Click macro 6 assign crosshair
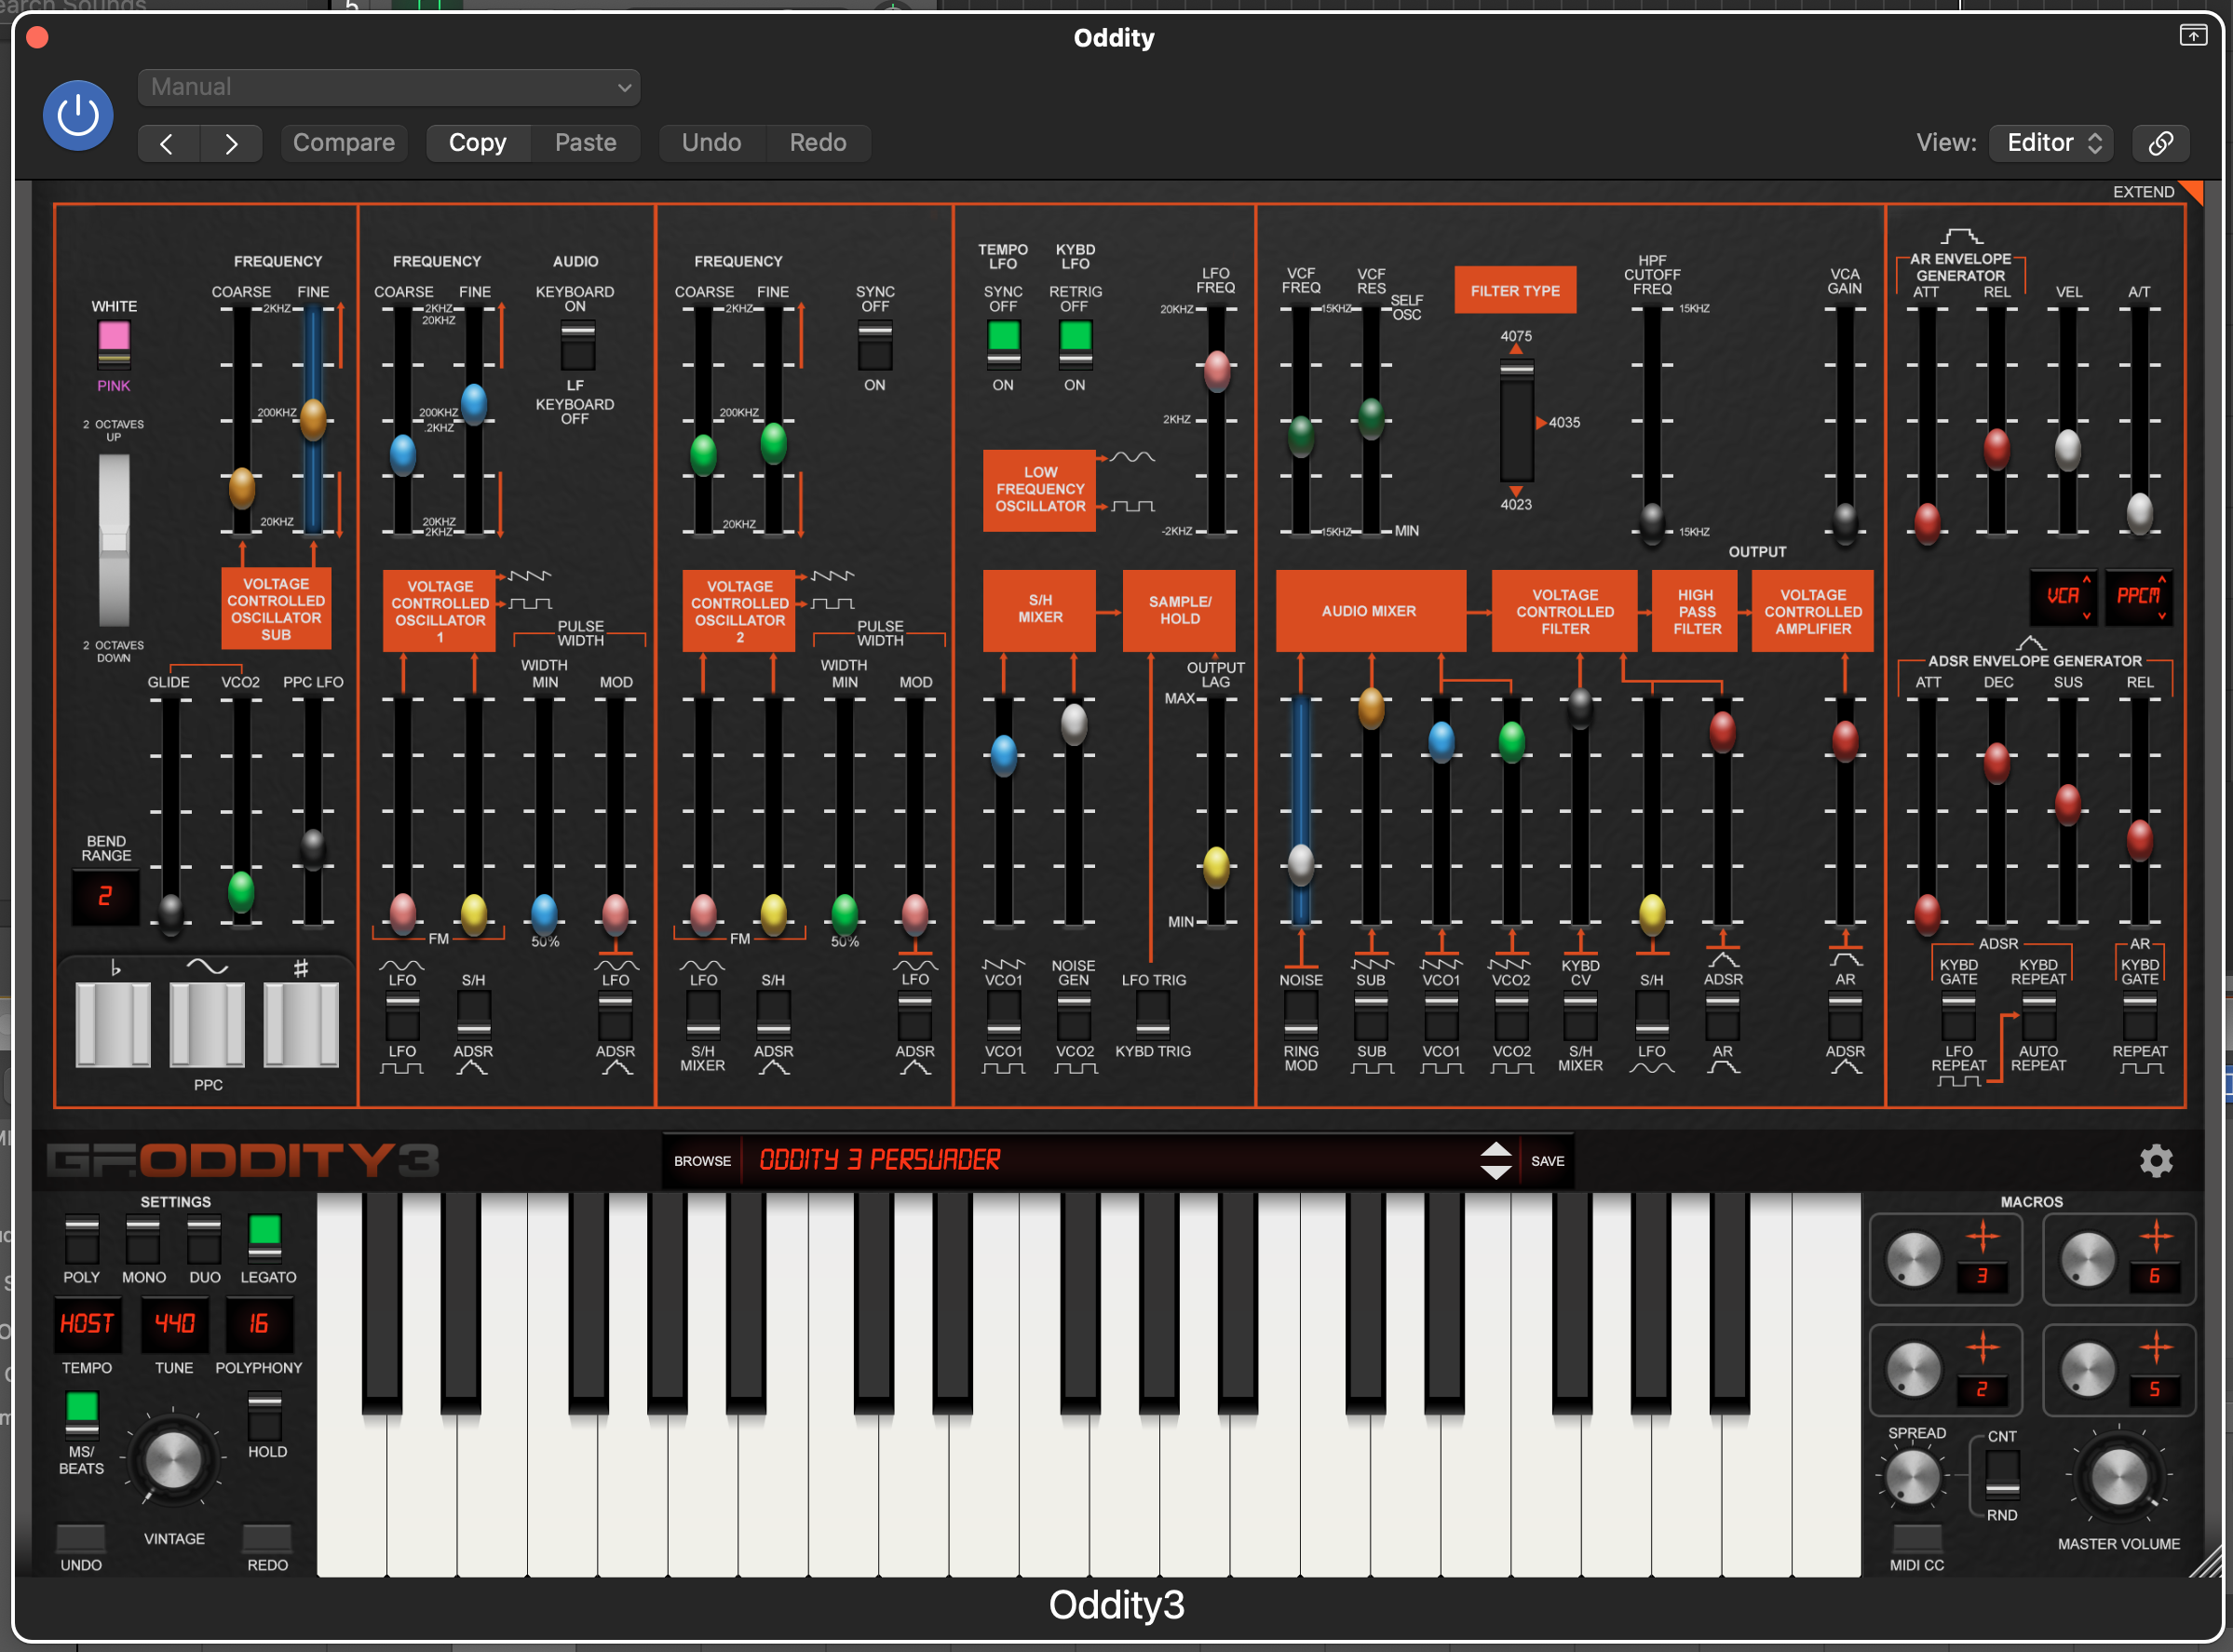Image resolution: width=2233 pixels, height=1652 pixels. 2156,1238
